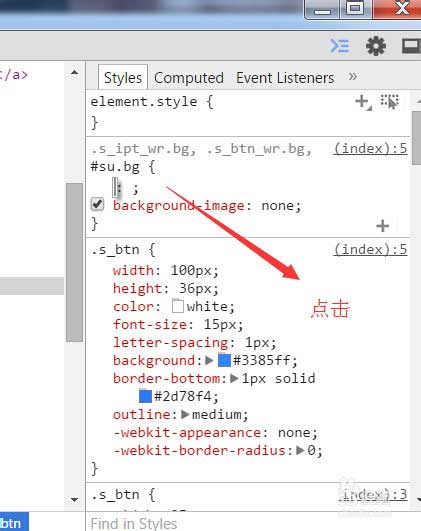The width and height of the screenshot is (421, 531).
Task: Toggle element state pin icon
Action: pyautogui.click(x=390, y=102)
